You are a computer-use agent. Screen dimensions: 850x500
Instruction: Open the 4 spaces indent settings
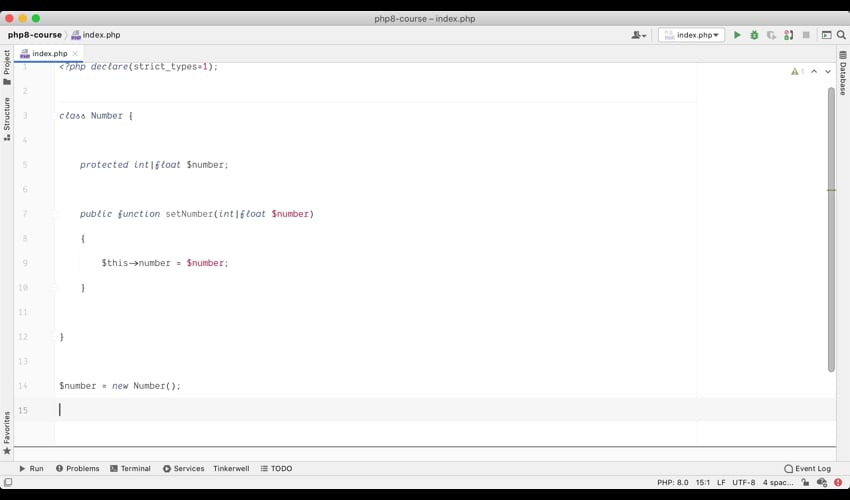pos(778,482)
